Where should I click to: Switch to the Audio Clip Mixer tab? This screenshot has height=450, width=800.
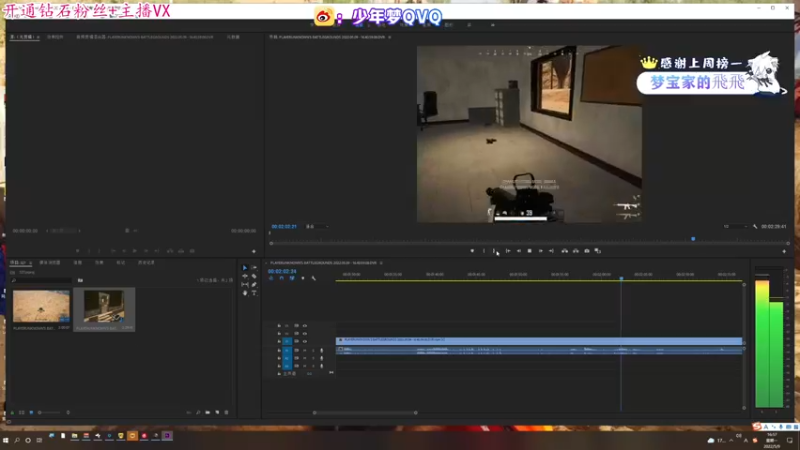click(144, 37)
